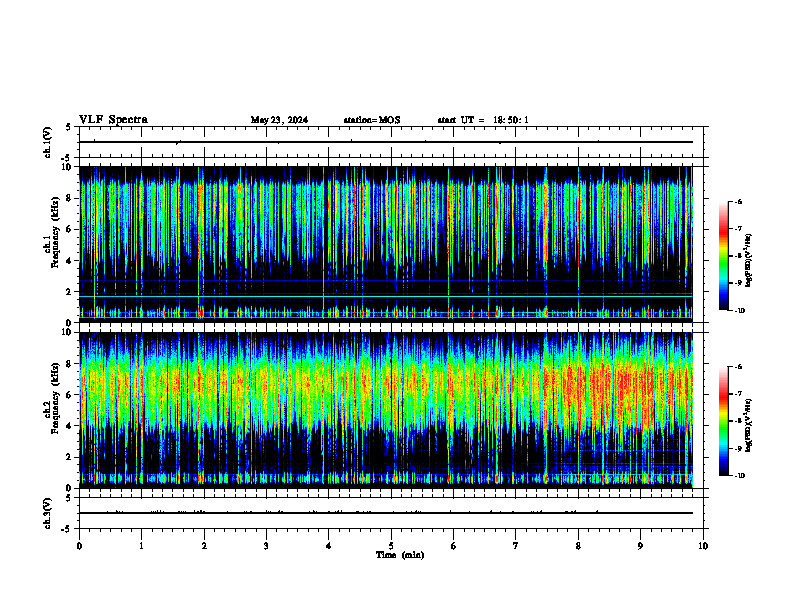Click the ch.1 colorbar log(PSD) label
Viewport: 792px width, 612px height.
pos(749,260)
